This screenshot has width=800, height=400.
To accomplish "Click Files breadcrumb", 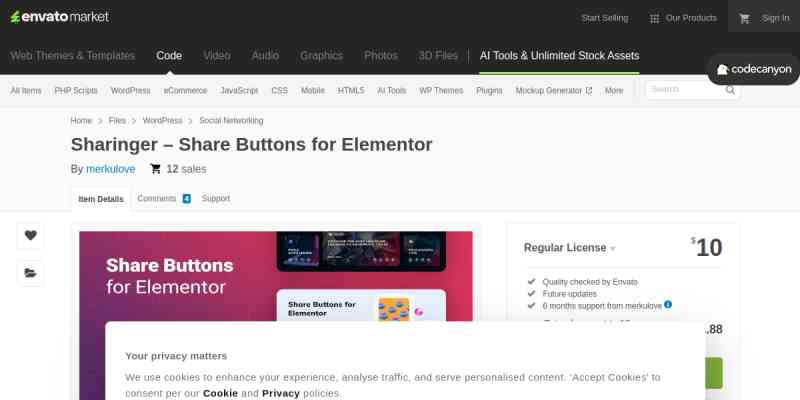I will (x=117, y=120).
